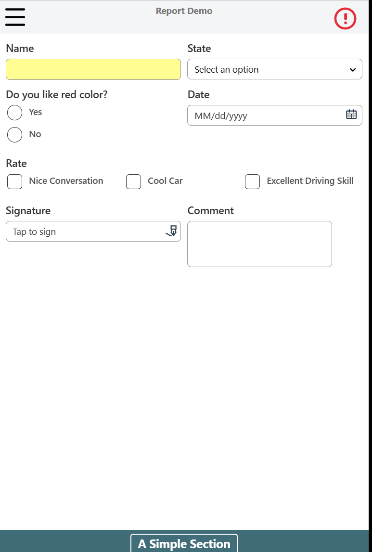Click the Nice Conversation label text
Screen dimensions: 372x552
66,181
